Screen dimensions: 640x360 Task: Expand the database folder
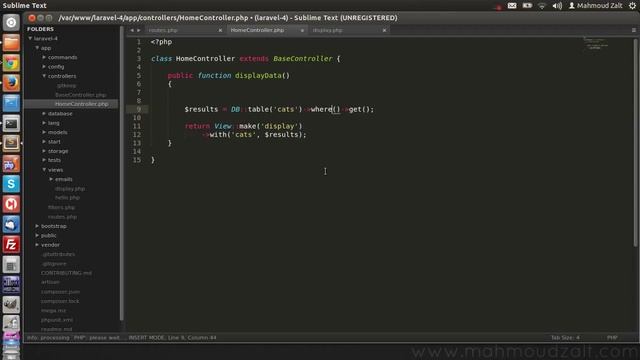(44, 113)
